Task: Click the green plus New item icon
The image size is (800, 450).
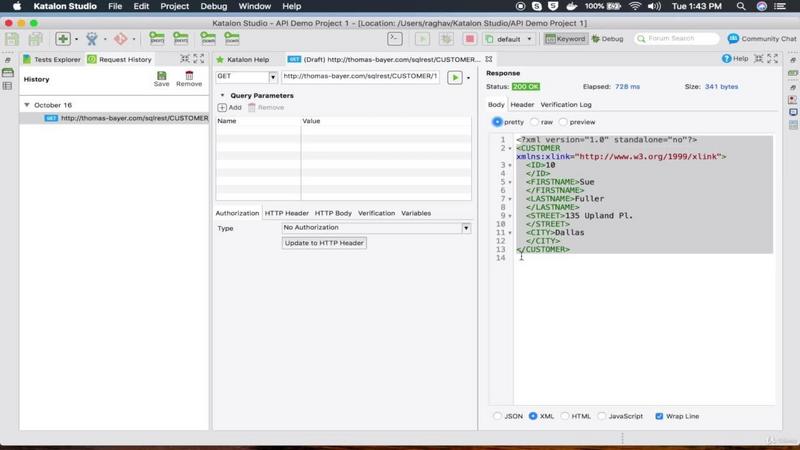Action: click(x=63, y=39)
